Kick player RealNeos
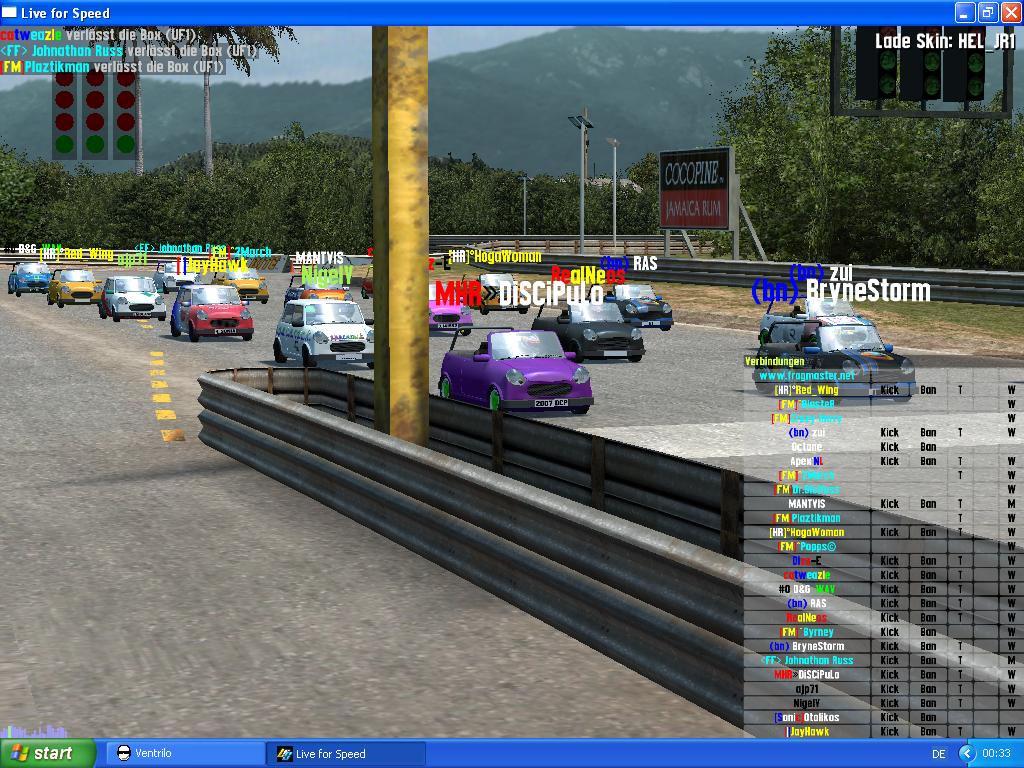Screen dimensions: 1024x768 coord(889,618)
